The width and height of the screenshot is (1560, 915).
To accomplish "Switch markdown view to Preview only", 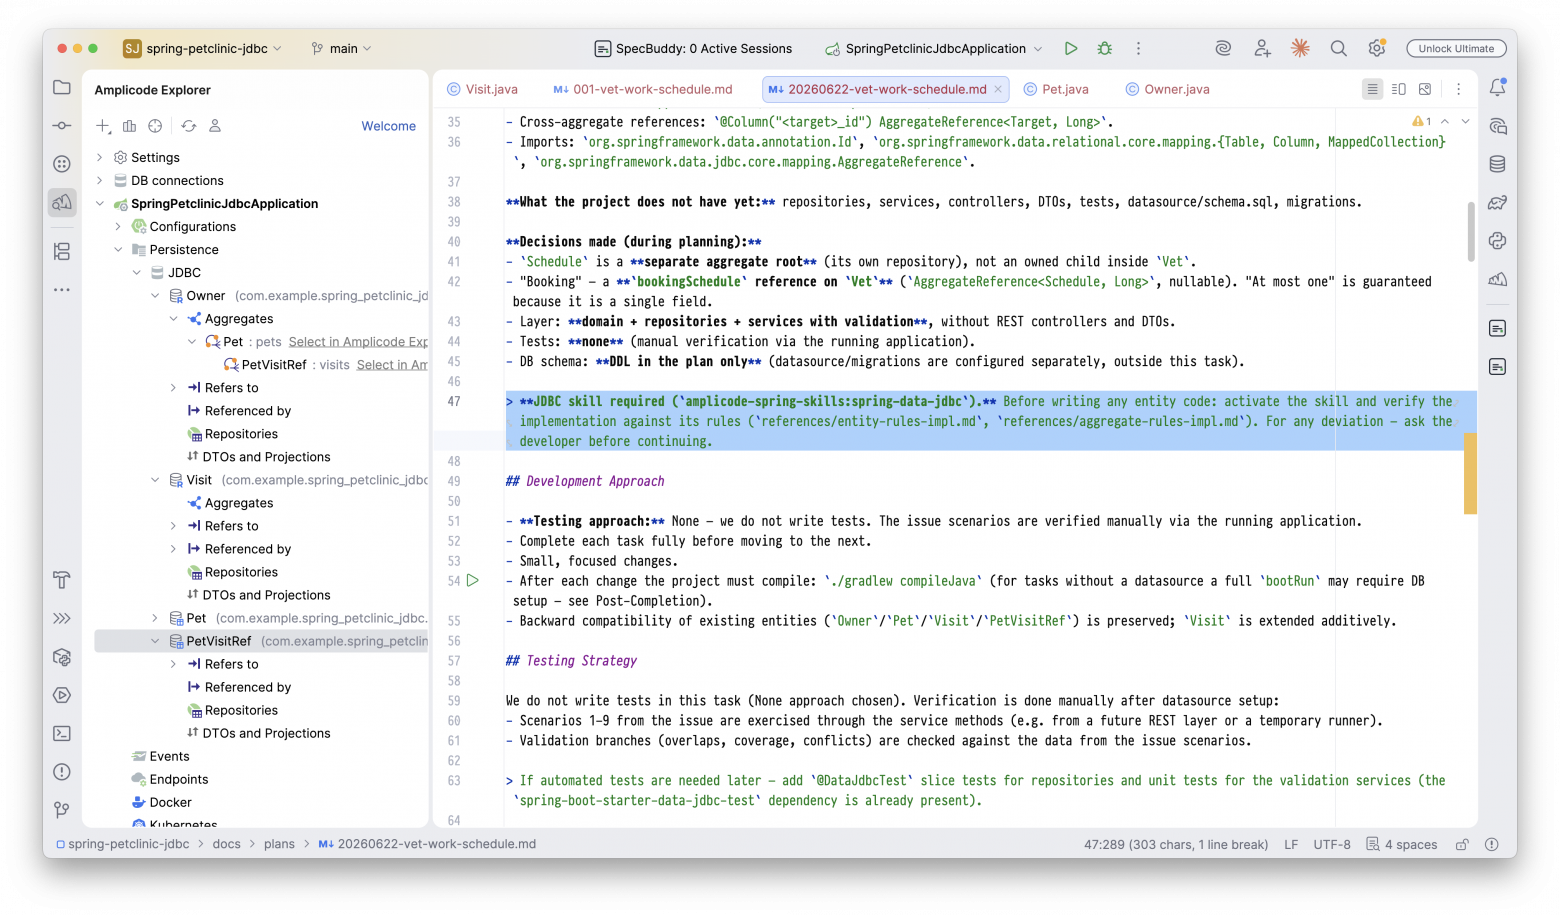I will click(x=1425, y=89).
